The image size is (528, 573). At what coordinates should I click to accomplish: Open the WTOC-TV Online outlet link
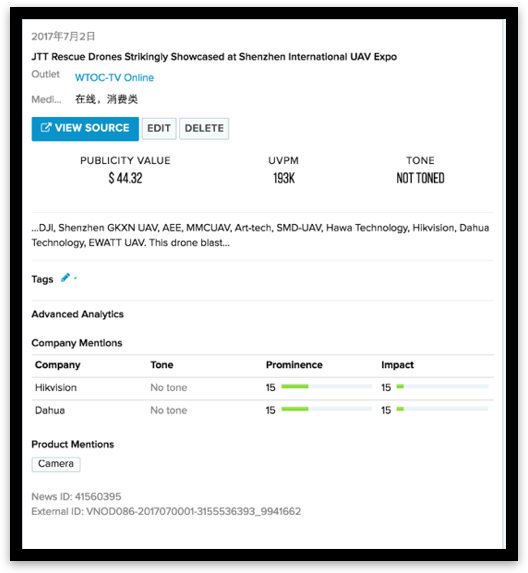coord(114,77)
